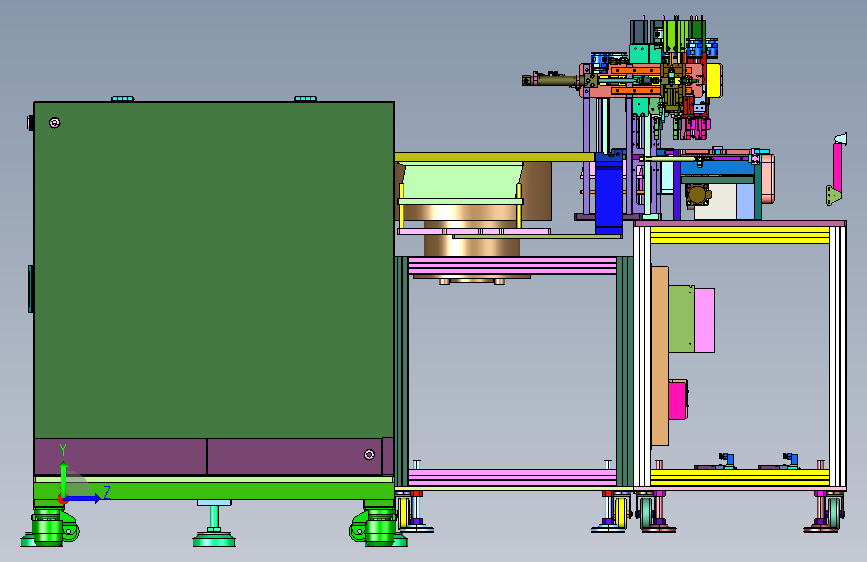Pick the yellow top crossbeam of right frame
Viewport: 867px width, 562px height.
(x=740, y=235)
